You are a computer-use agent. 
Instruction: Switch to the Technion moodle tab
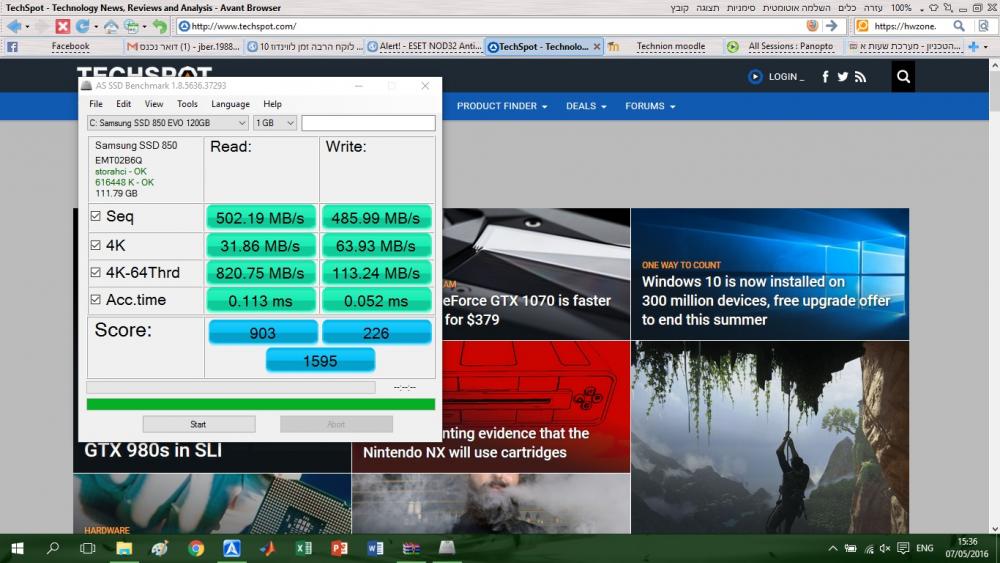[665, 47]
